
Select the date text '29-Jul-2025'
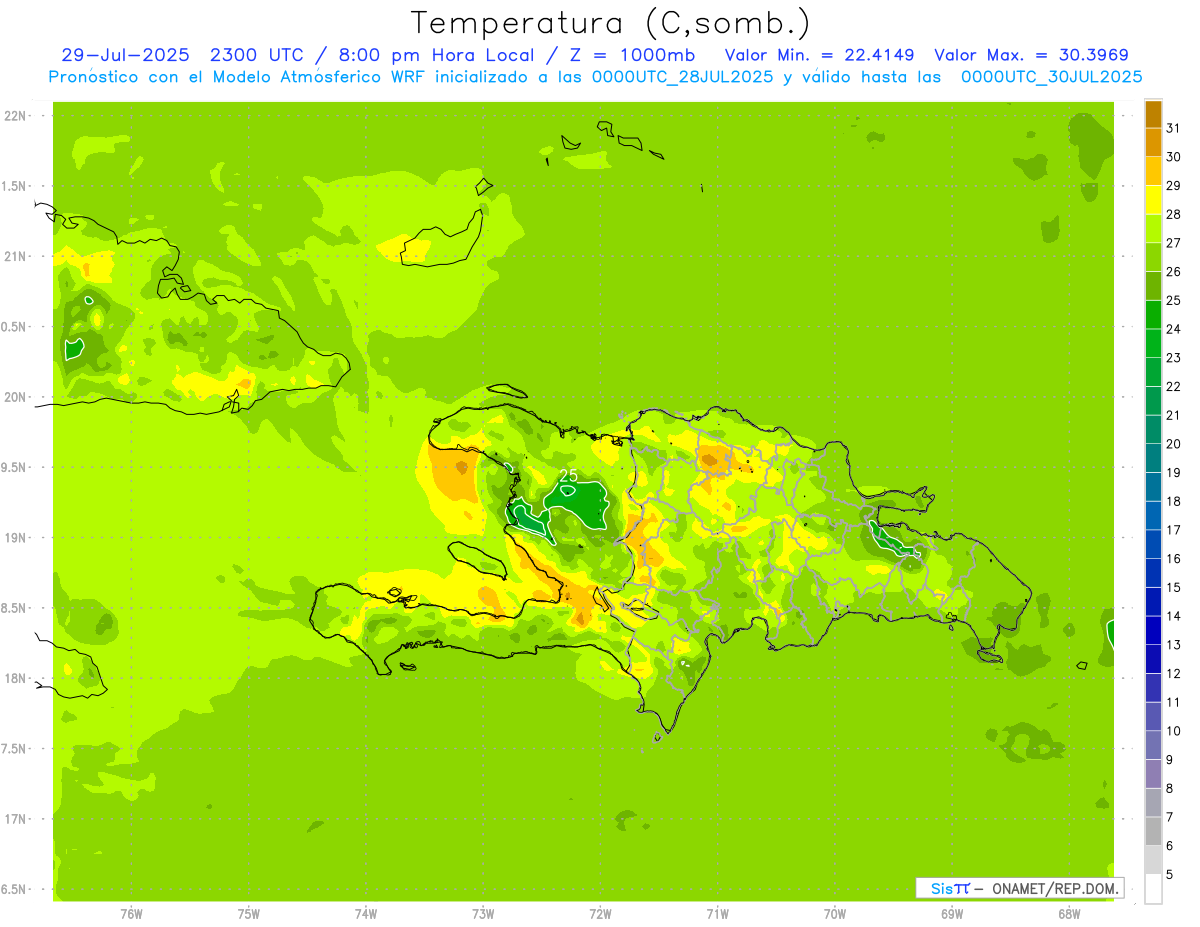point(125,55)
